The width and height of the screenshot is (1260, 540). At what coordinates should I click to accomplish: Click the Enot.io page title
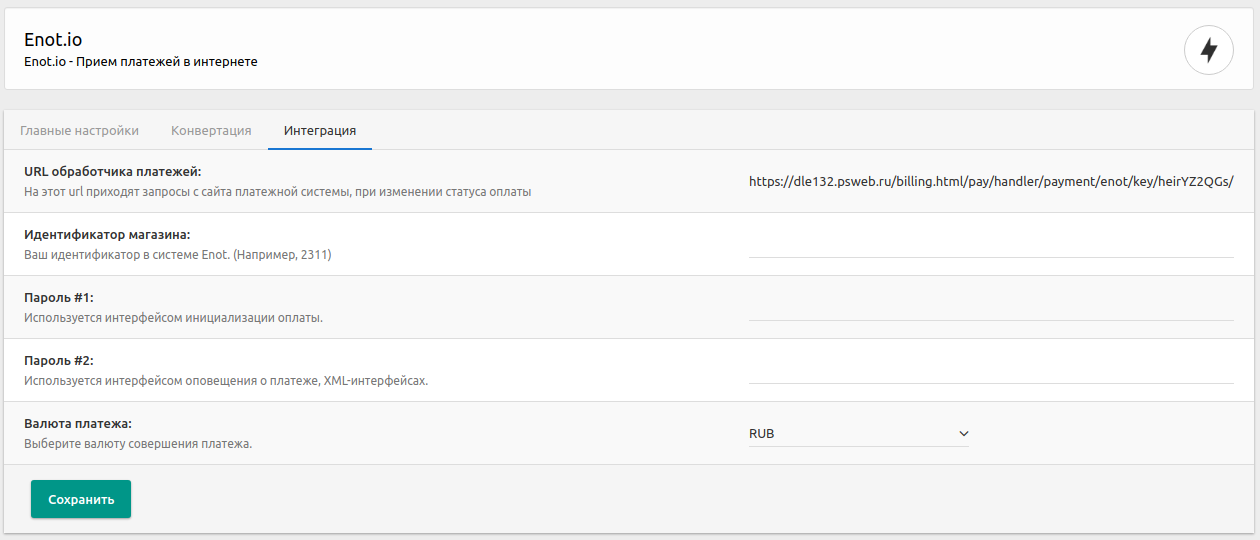[x=53, y=40]
